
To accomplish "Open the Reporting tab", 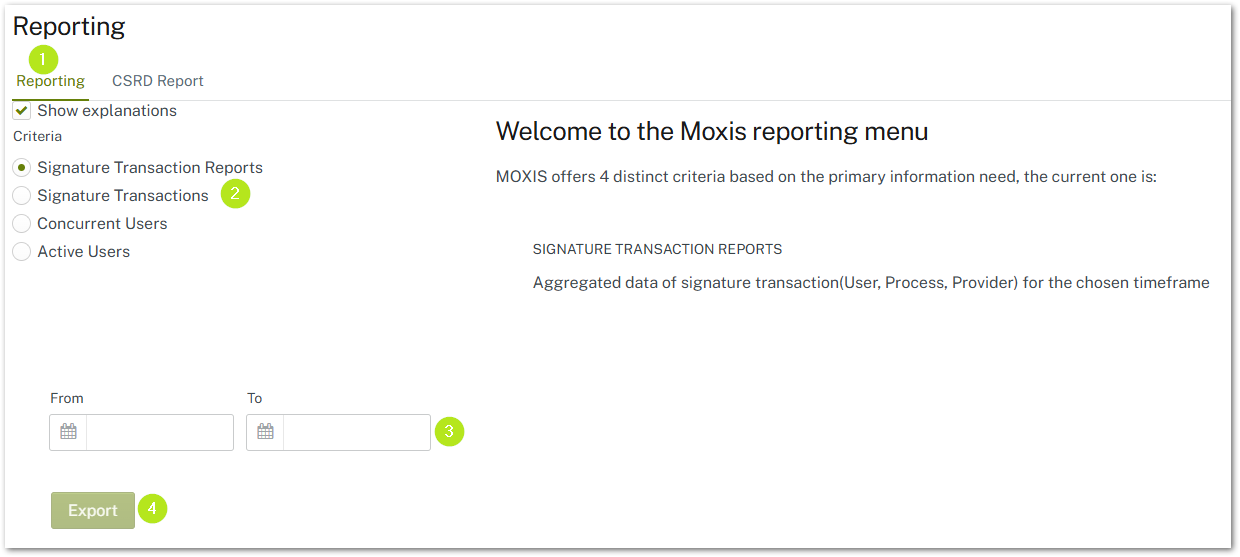I will point(51,81).
